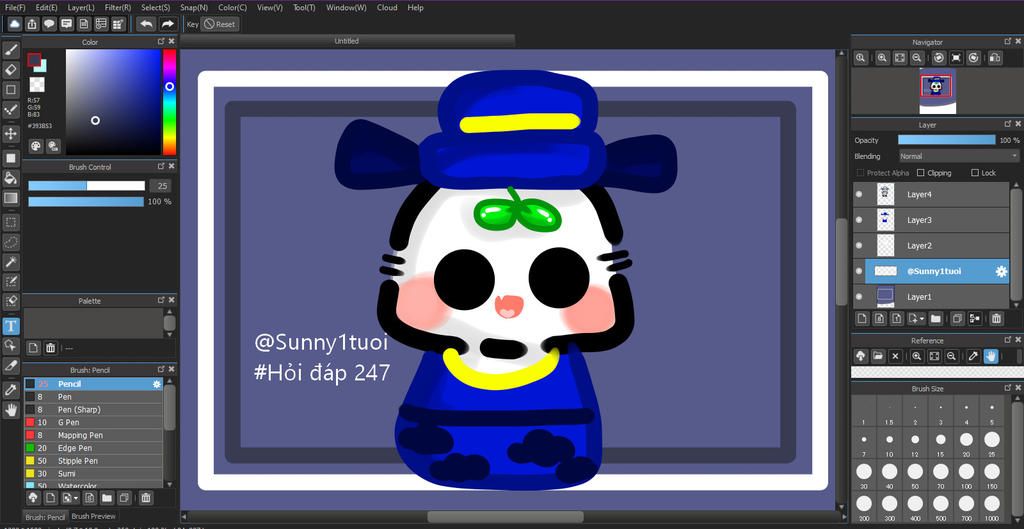Open the Snap(N) menu
This screenshot has height=529, width=1024.
click(194, 8)
